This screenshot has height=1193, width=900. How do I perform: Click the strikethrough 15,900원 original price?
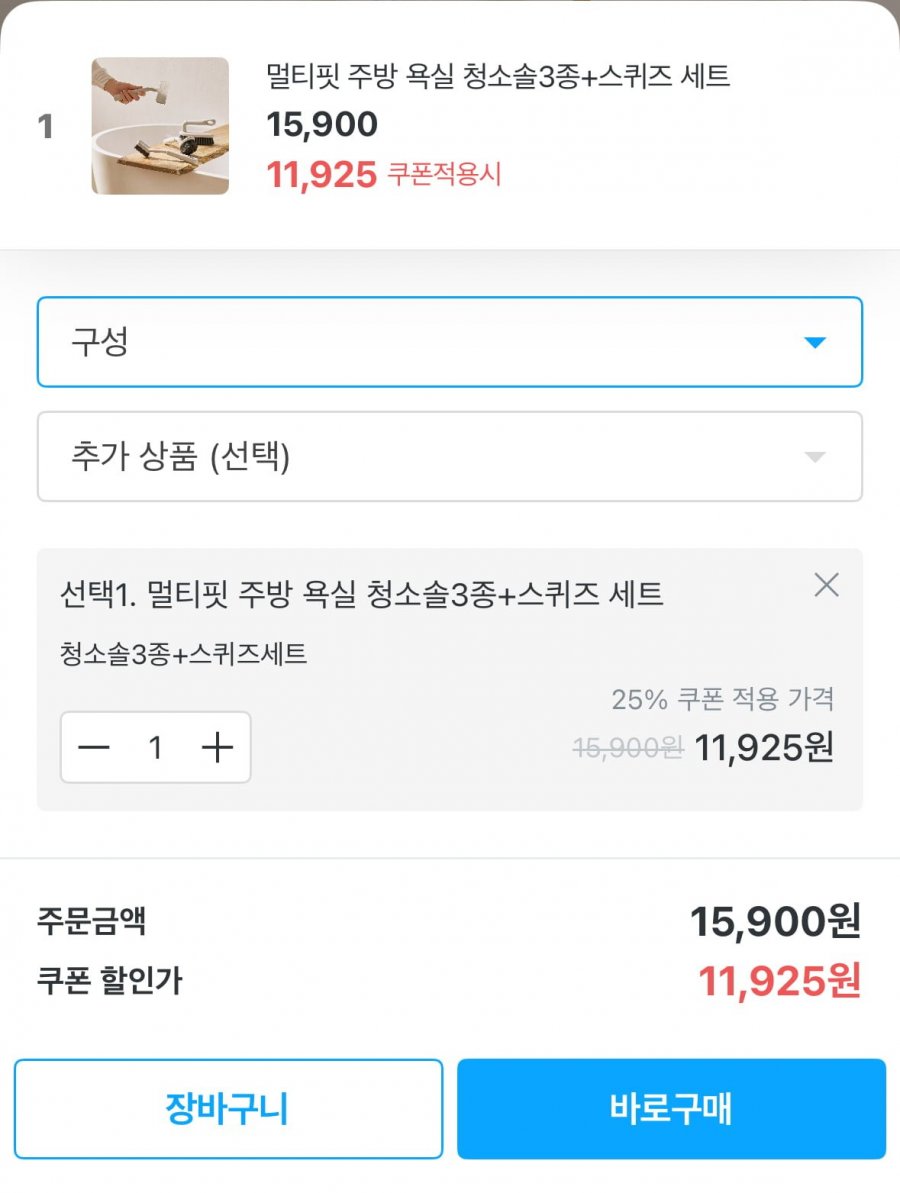tap(628, 748)
